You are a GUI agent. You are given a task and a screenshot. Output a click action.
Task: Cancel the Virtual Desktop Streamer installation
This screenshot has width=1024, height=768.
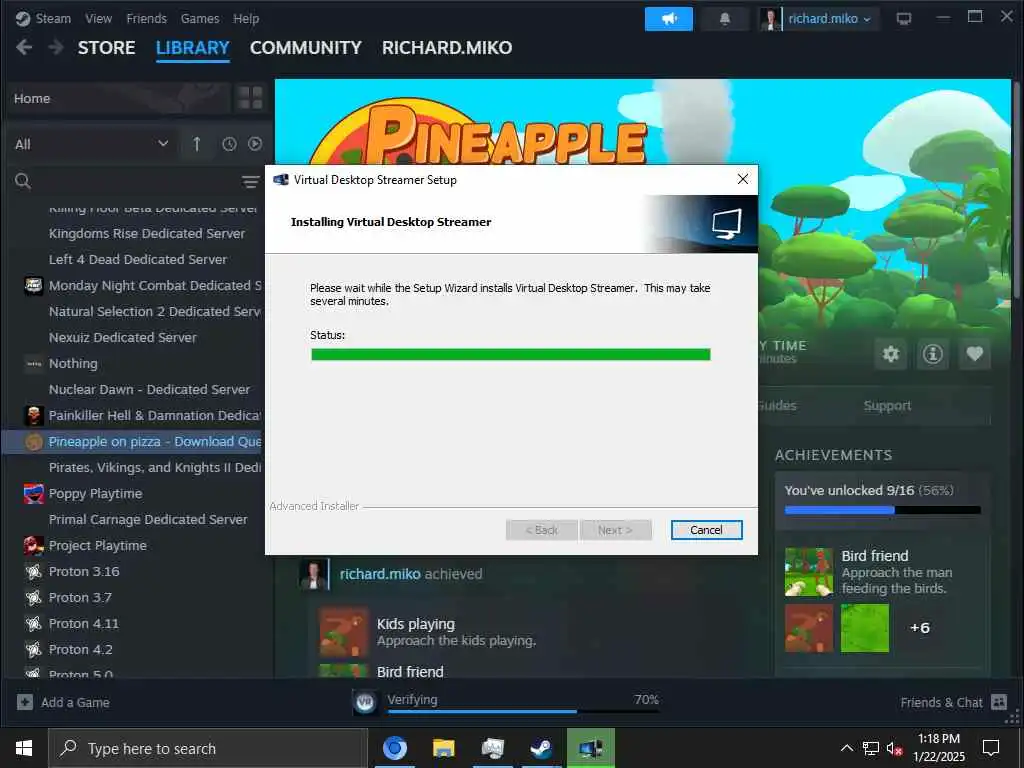706,530
